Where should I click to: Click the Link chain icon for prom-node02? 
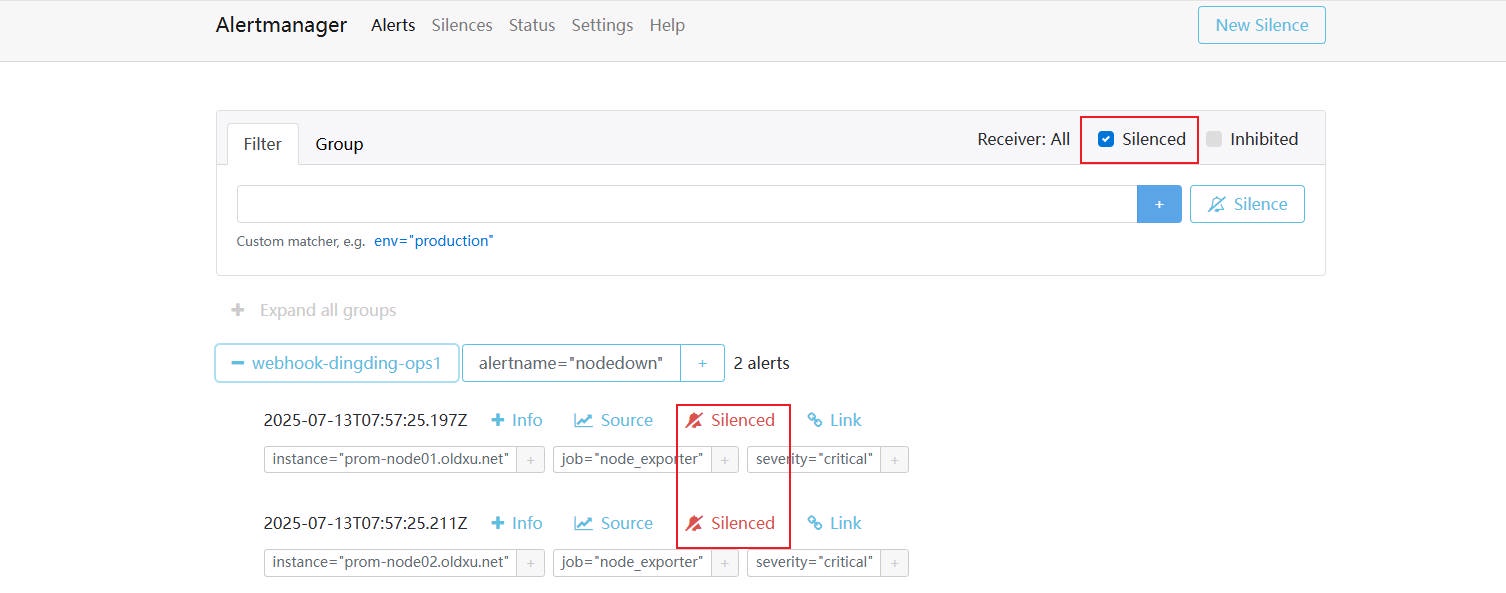pyautogui.click(x=815, y=524)
